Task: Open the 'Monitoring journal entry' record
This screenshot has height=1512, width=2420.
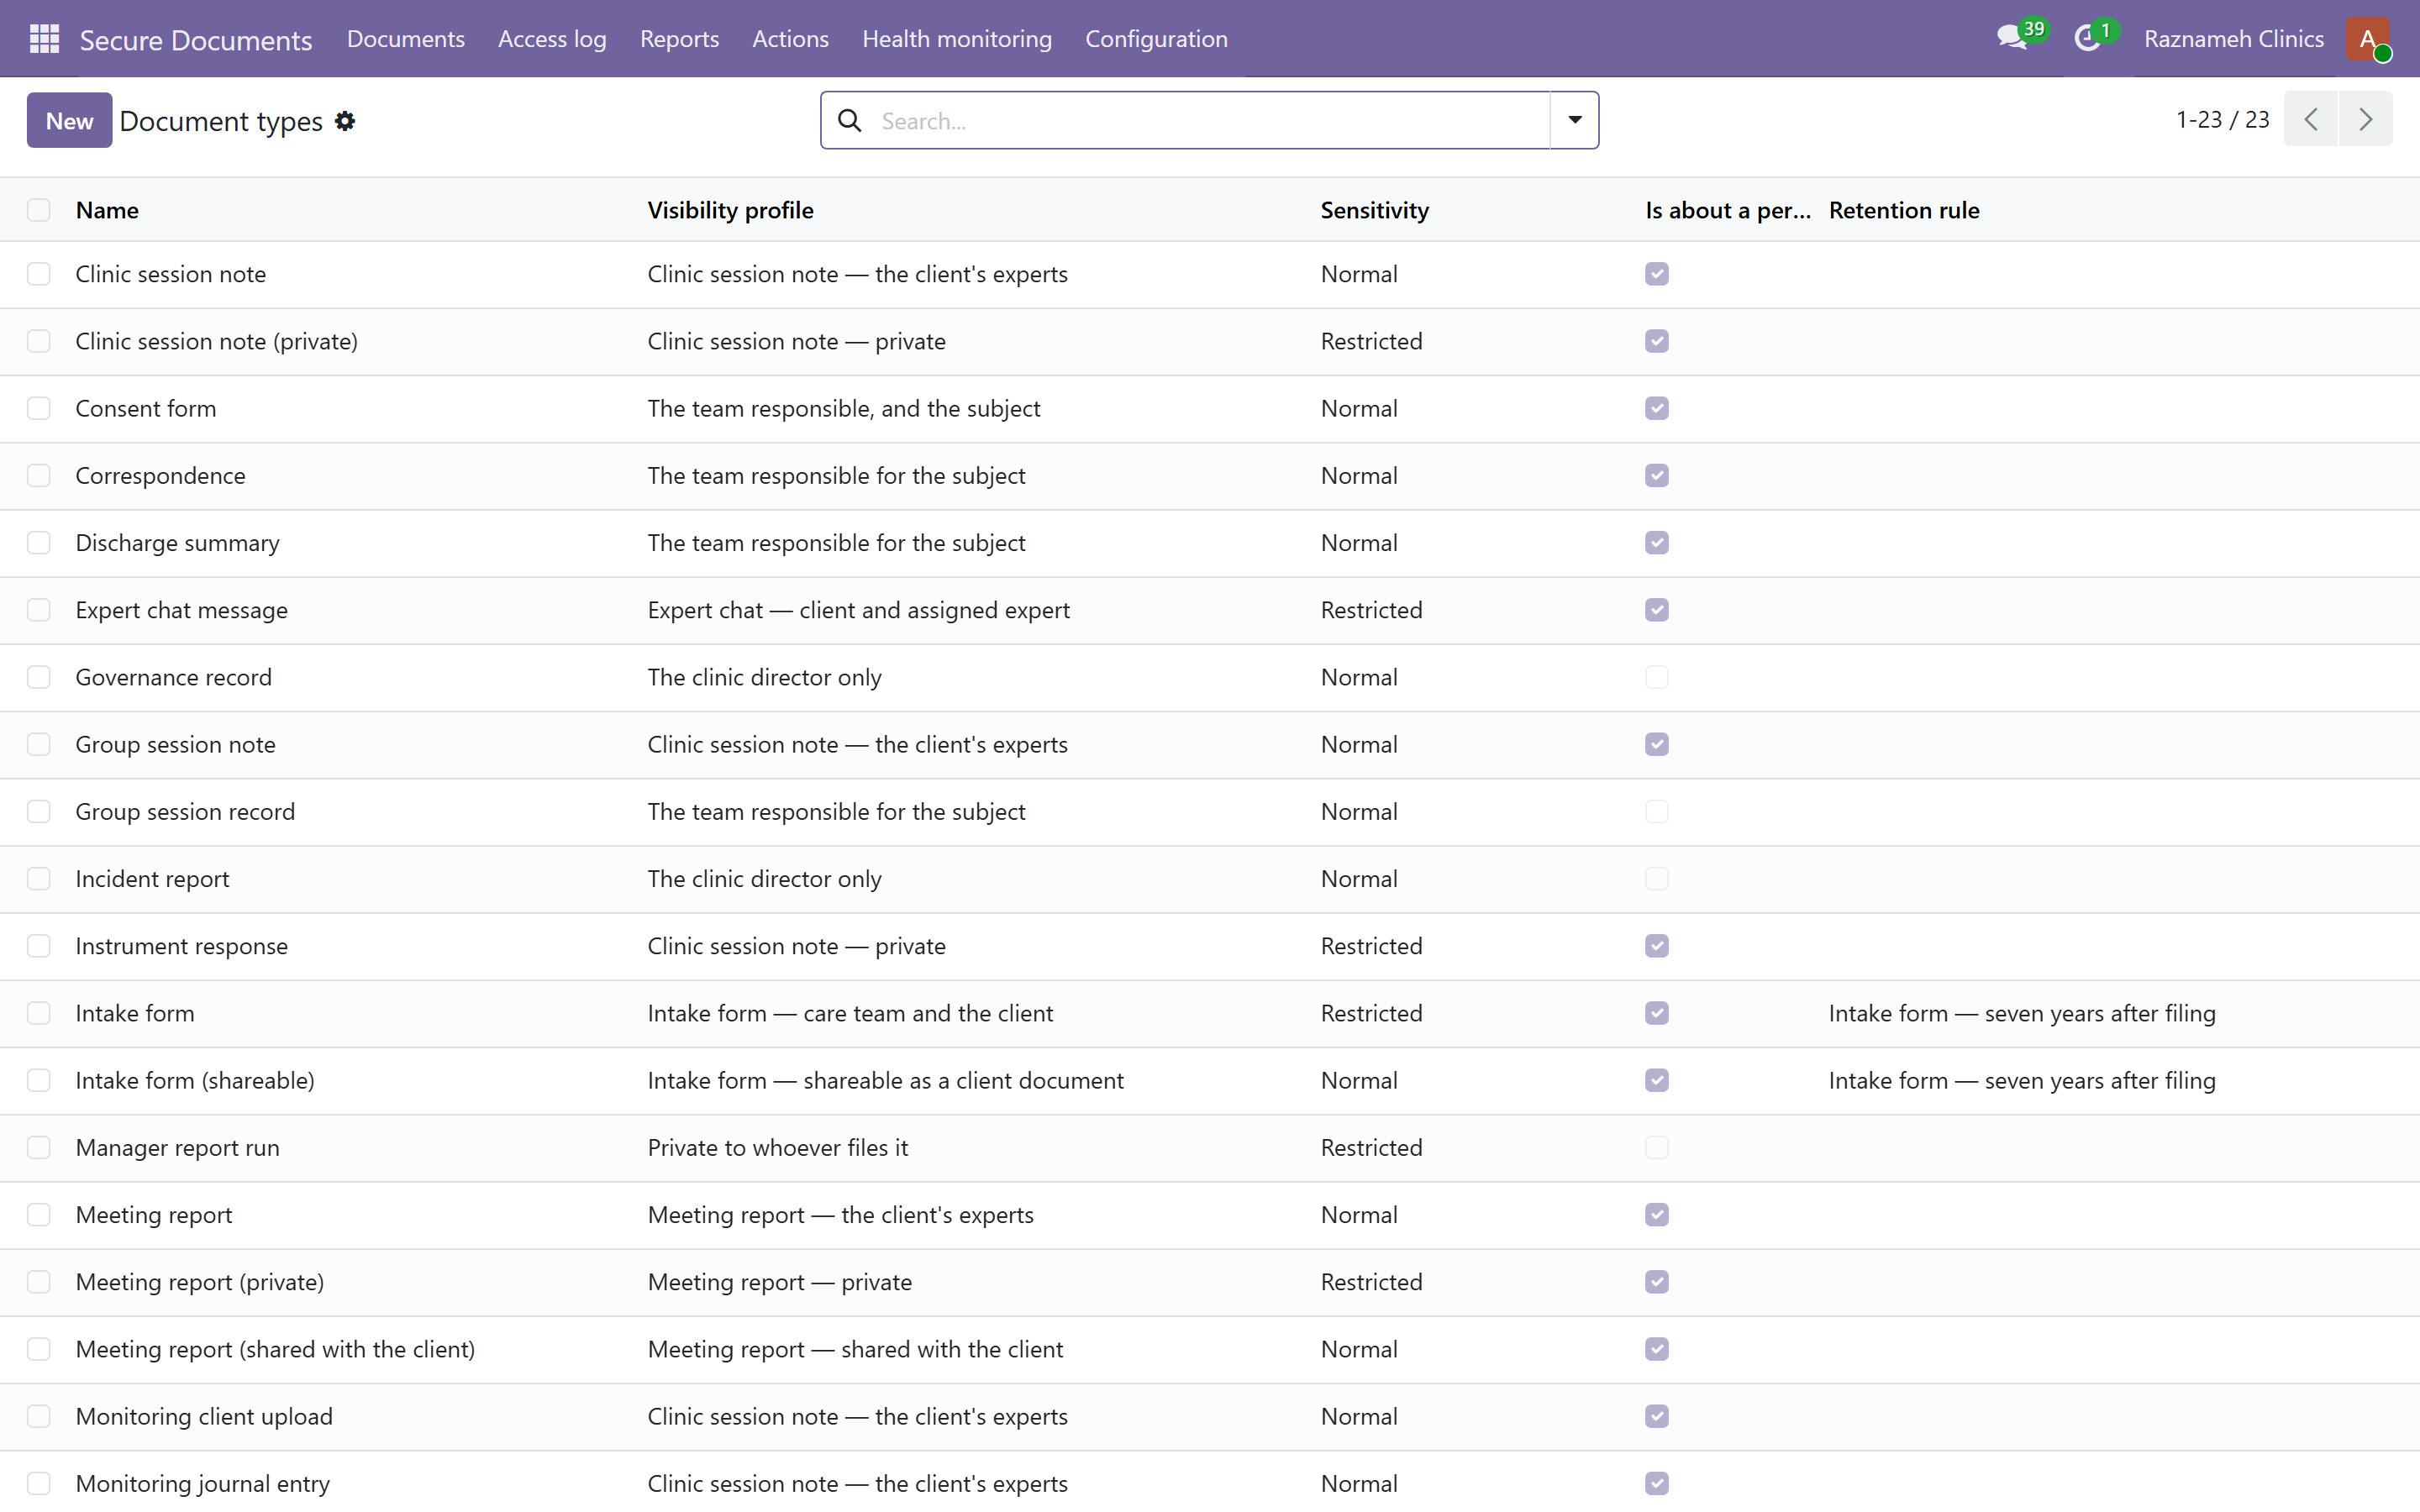Action: click(x=203, y=1483)
